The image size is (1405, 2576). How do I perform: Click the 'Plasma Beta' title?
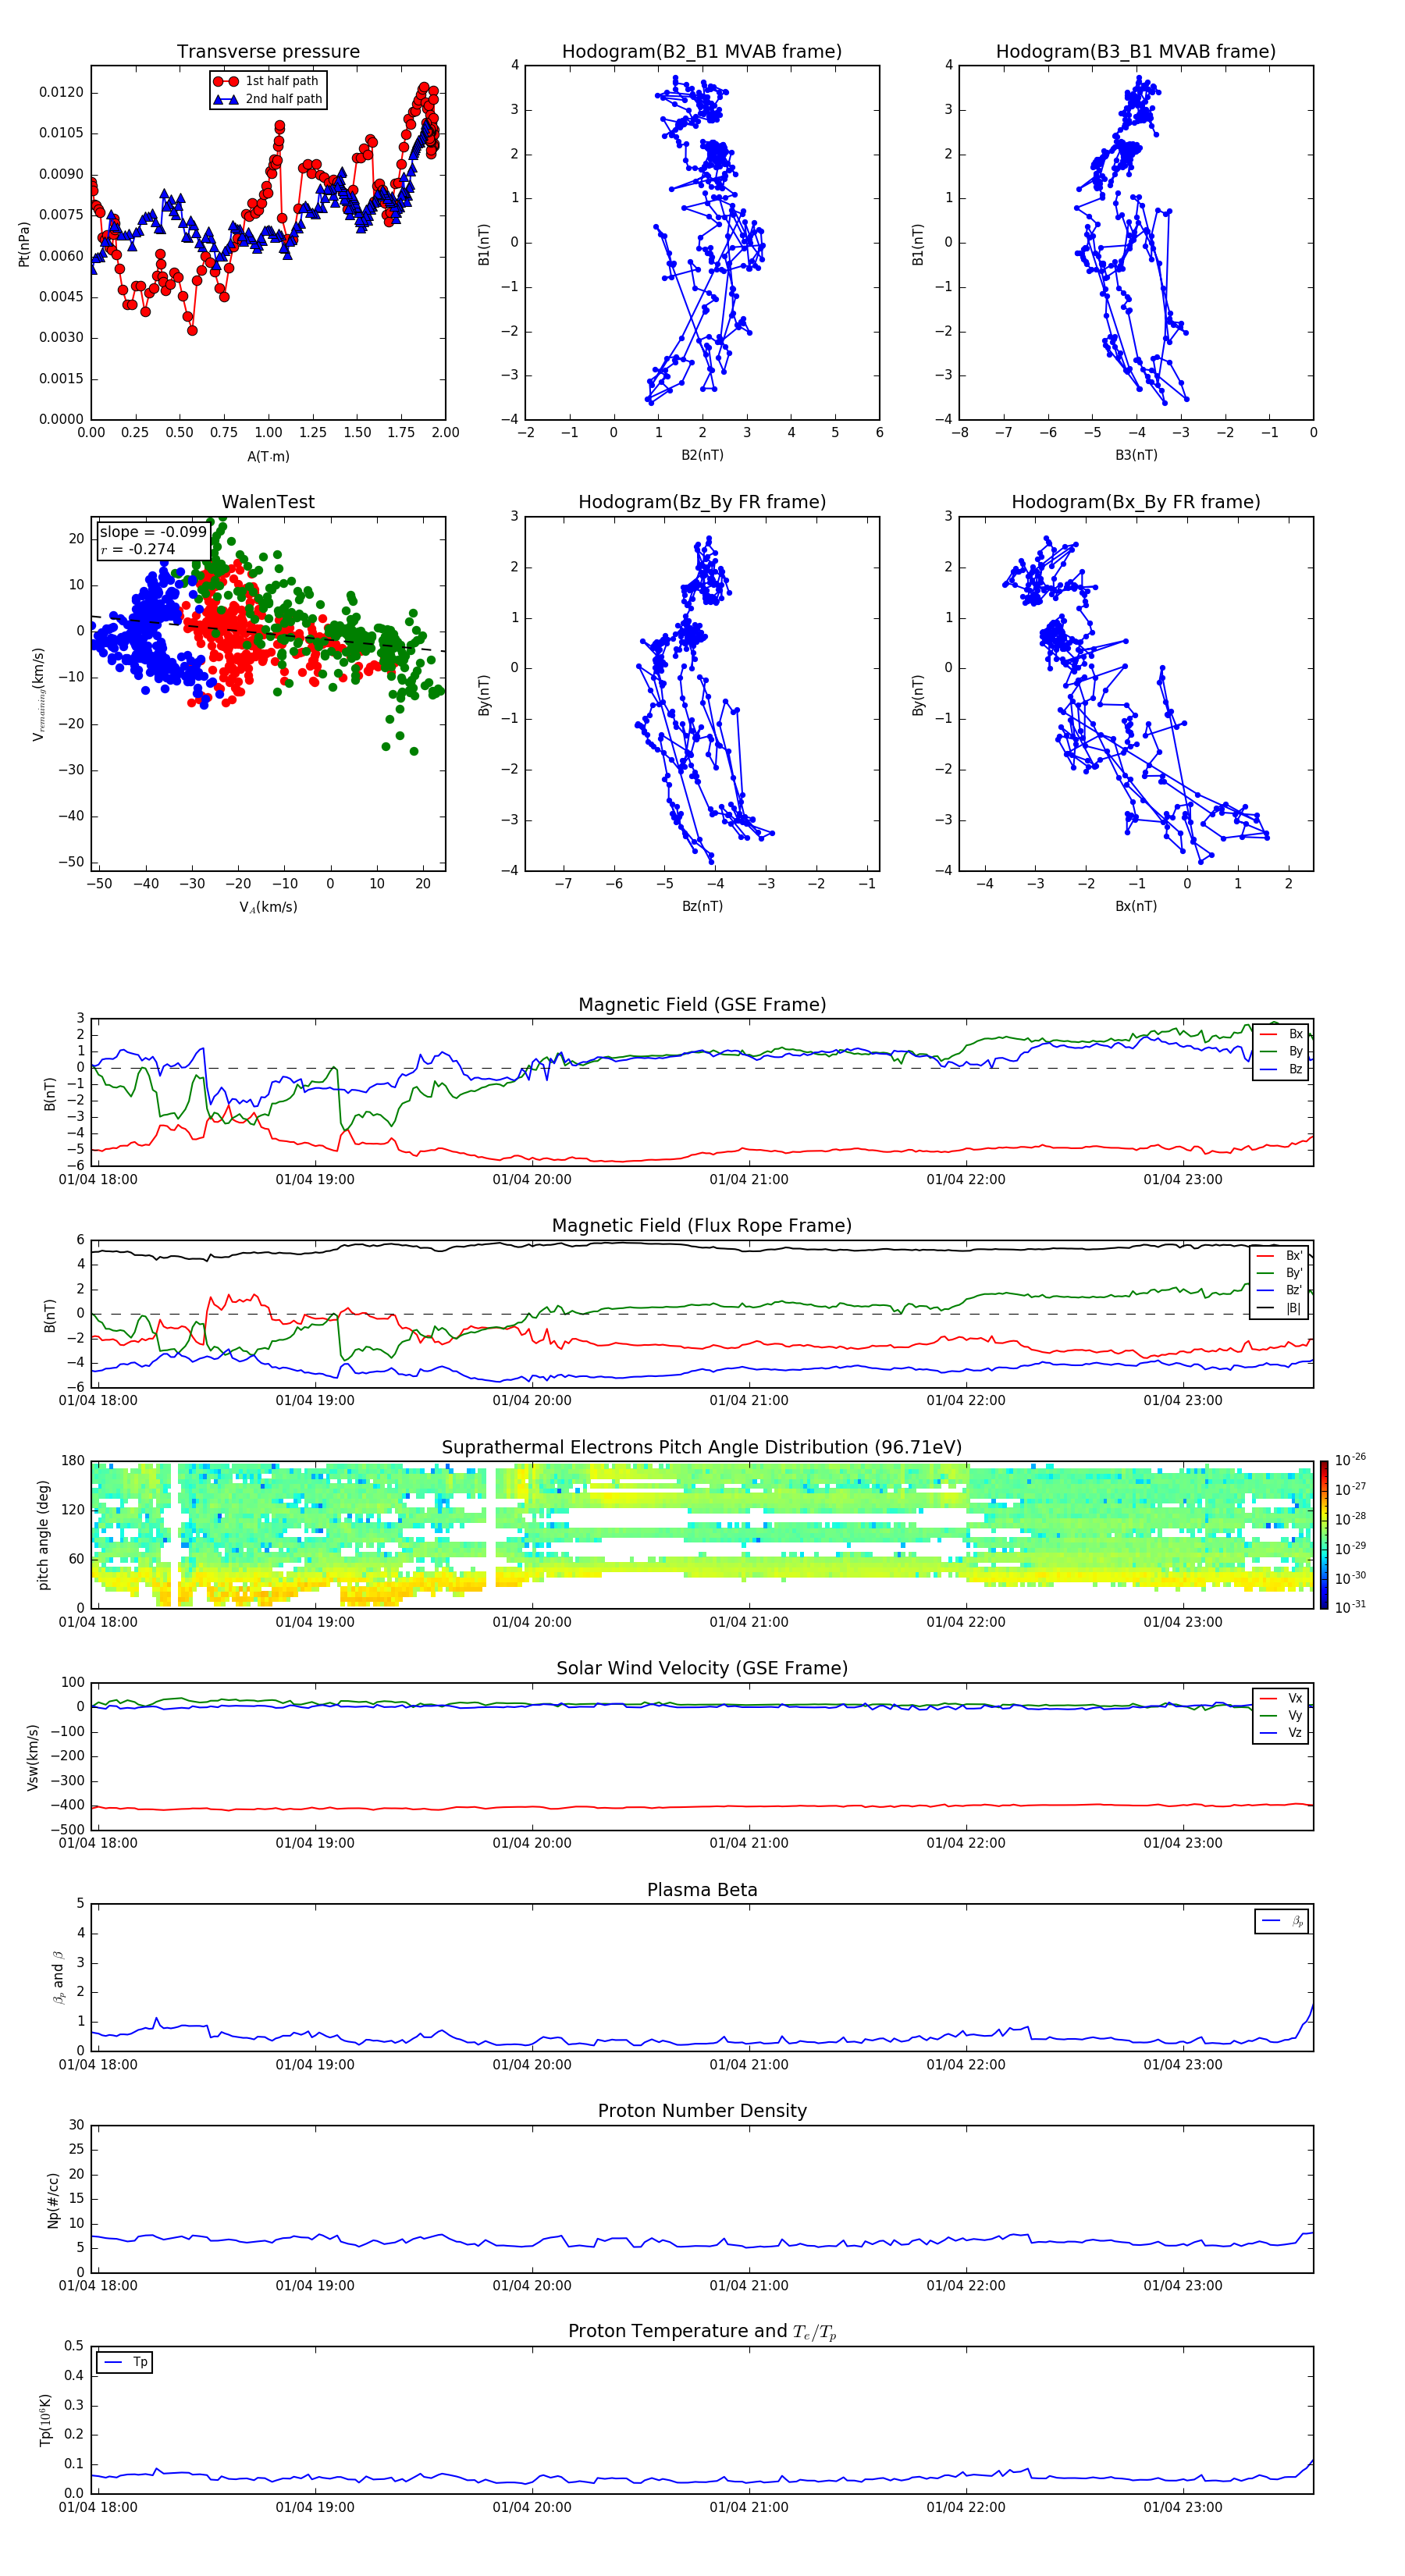[702, 1890]
